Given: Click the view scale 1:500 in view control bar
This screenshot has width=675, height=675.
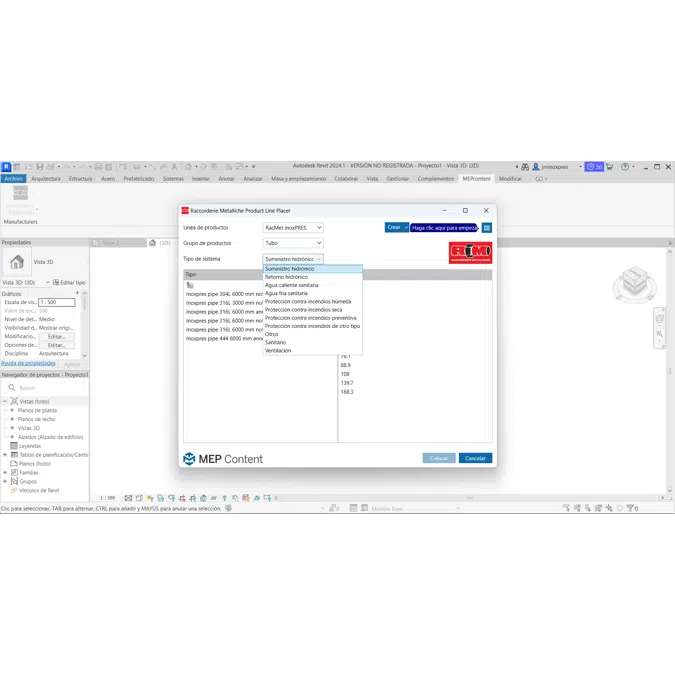Looking at the screenshot, I should click(x=108, y=498).
